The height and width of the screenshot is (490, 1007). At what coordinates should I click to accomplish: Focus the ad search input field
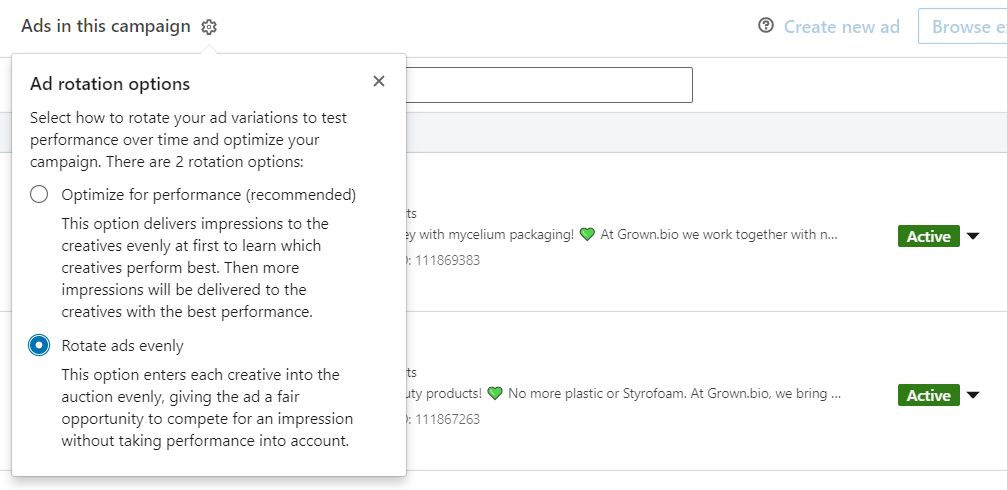click(x=549, y=85)
